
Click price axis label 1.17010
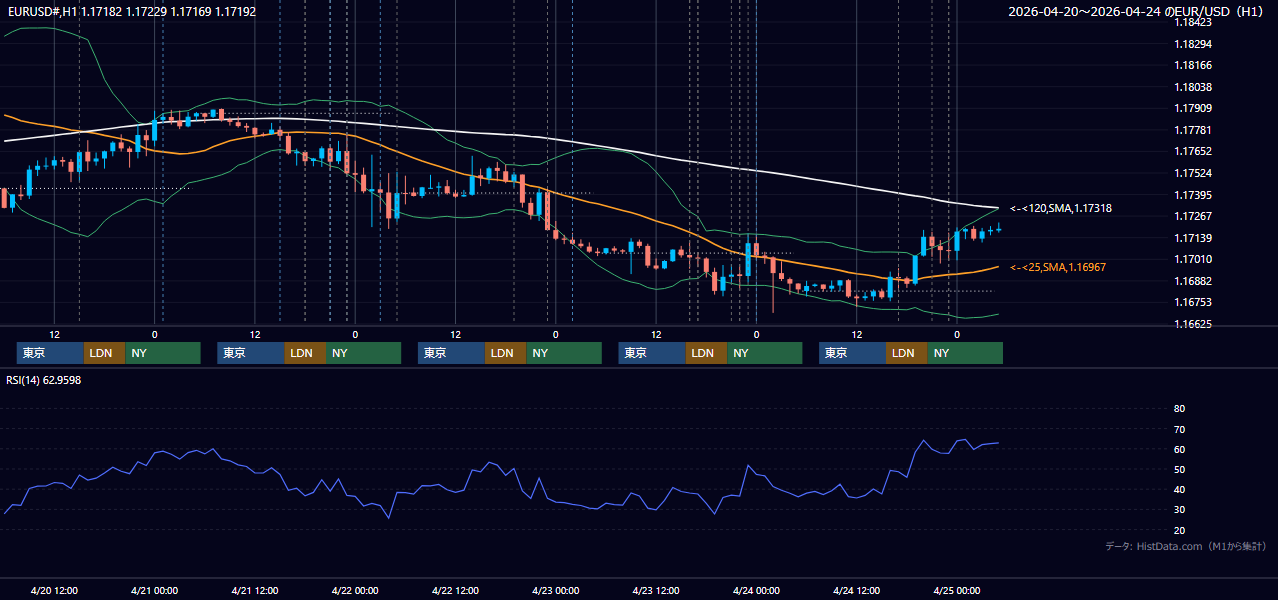[1194, 259]
